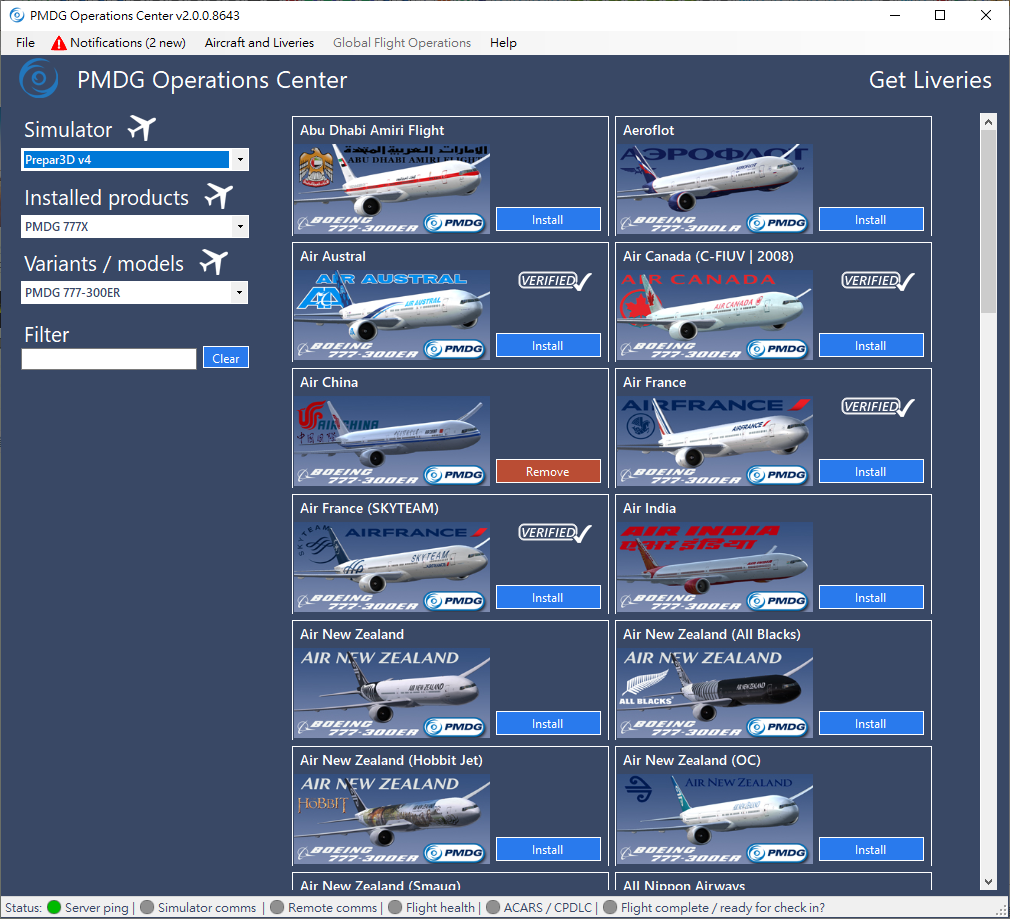Install the Aeroflot livery

(x=871, y=220)
